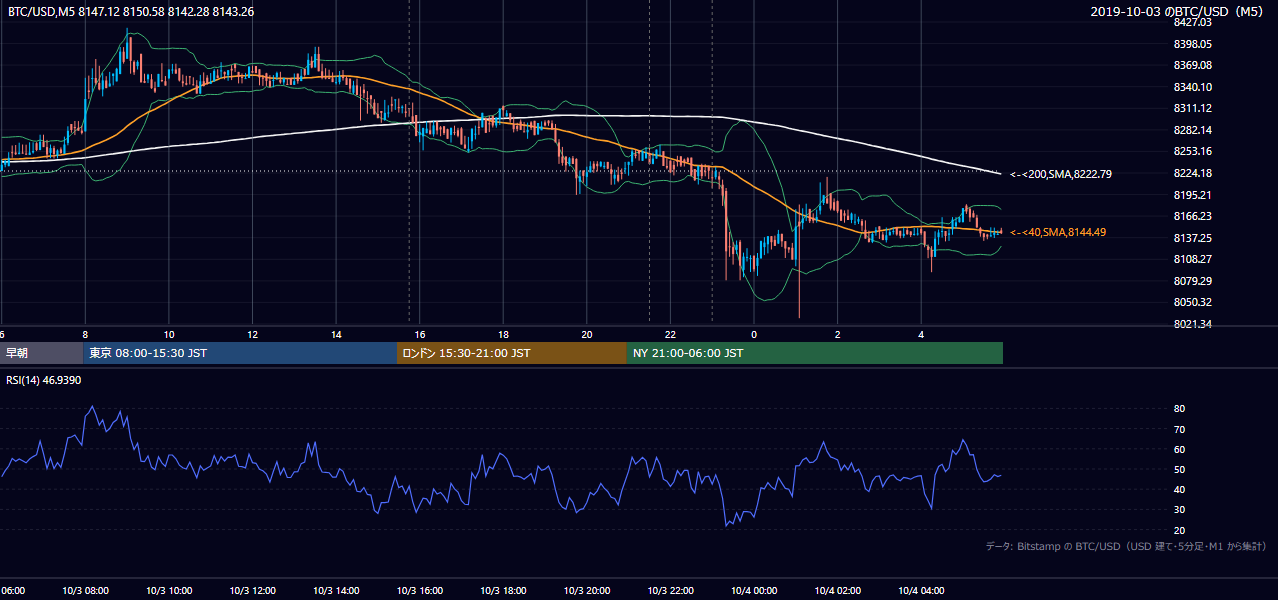Click hour tick 18 under price chart

click(x=504, y=334)
